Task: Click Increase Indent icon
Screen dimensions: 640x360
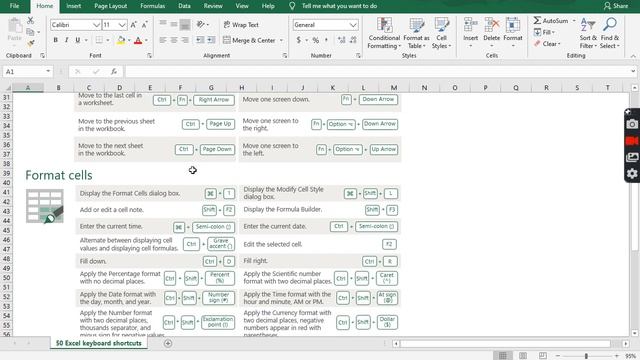Action: [211, 40]
